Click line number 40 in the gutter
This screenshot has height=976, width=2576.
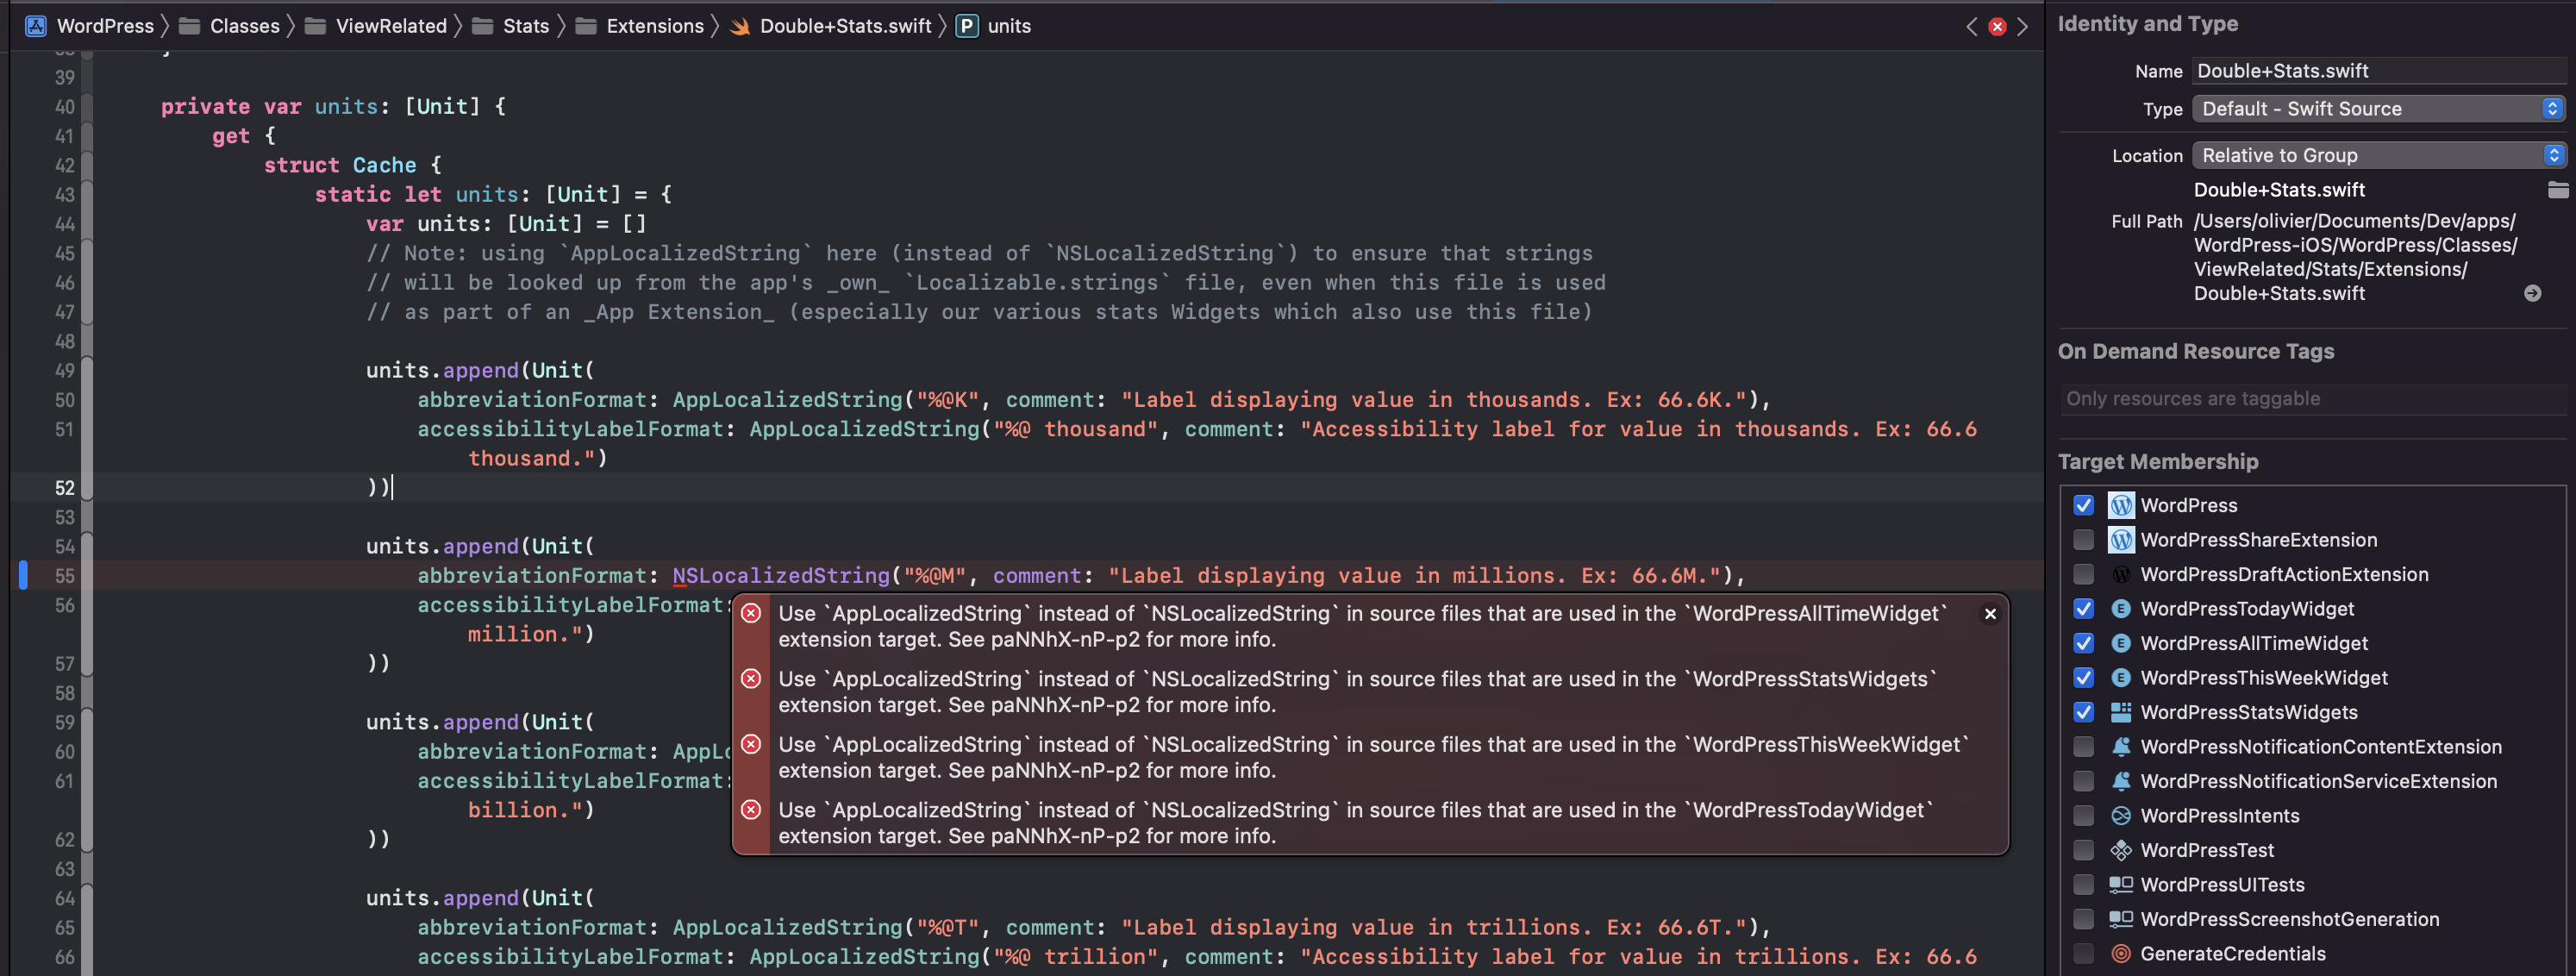click(x=64, y=107)
